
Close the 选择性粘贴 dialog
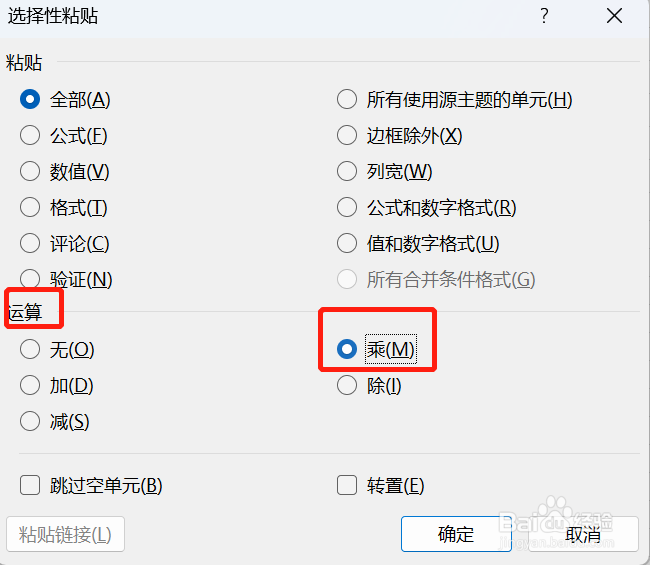(x=614, y=16)
